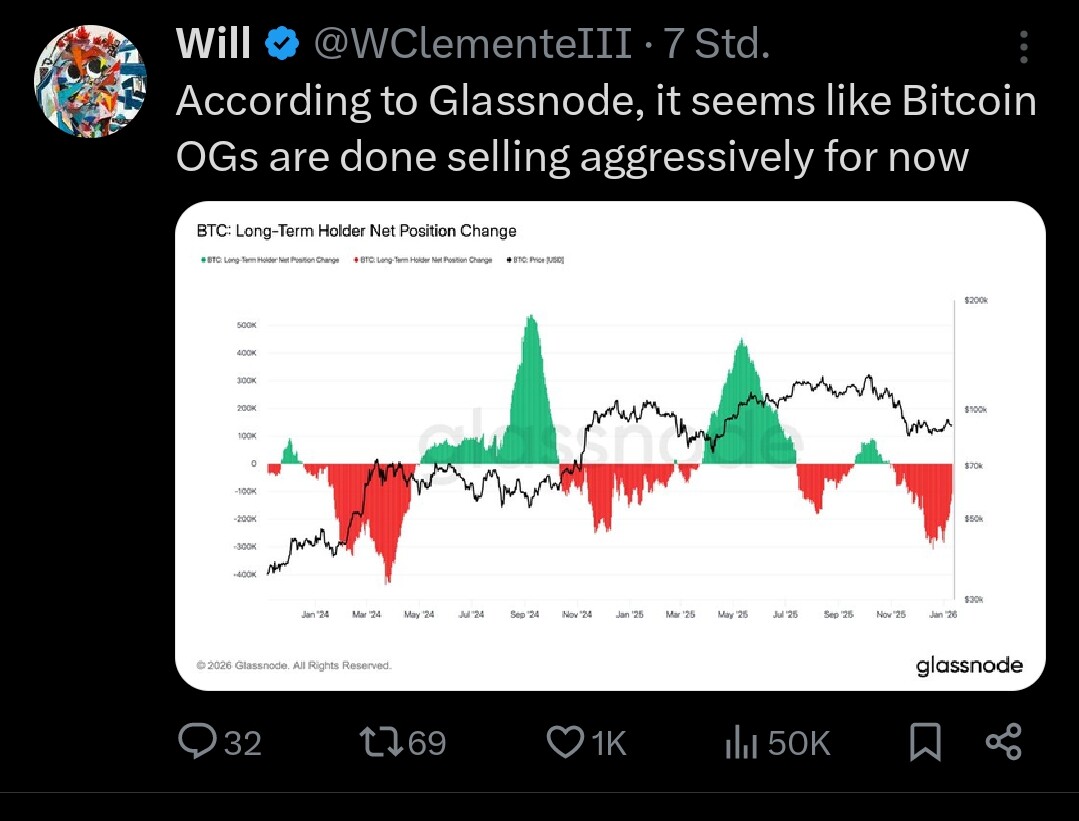Click the reply speech bubble icon
The image size is (1079, 821).
[x=192, y=742]
